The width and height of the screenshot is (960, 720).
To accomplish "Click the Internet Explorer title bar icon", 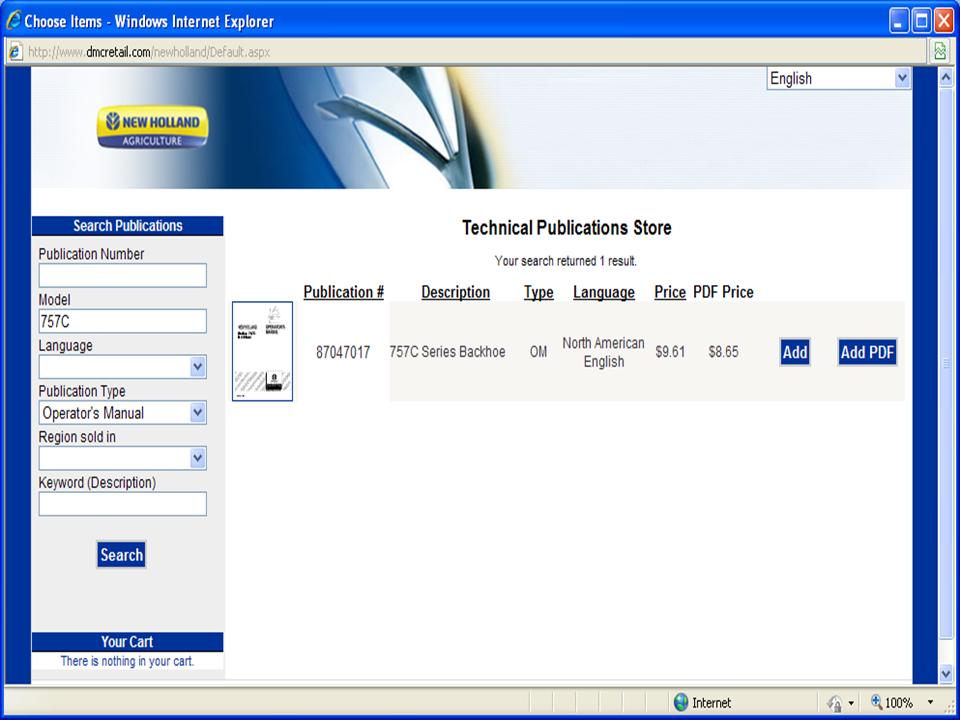I will click(13, 21).
